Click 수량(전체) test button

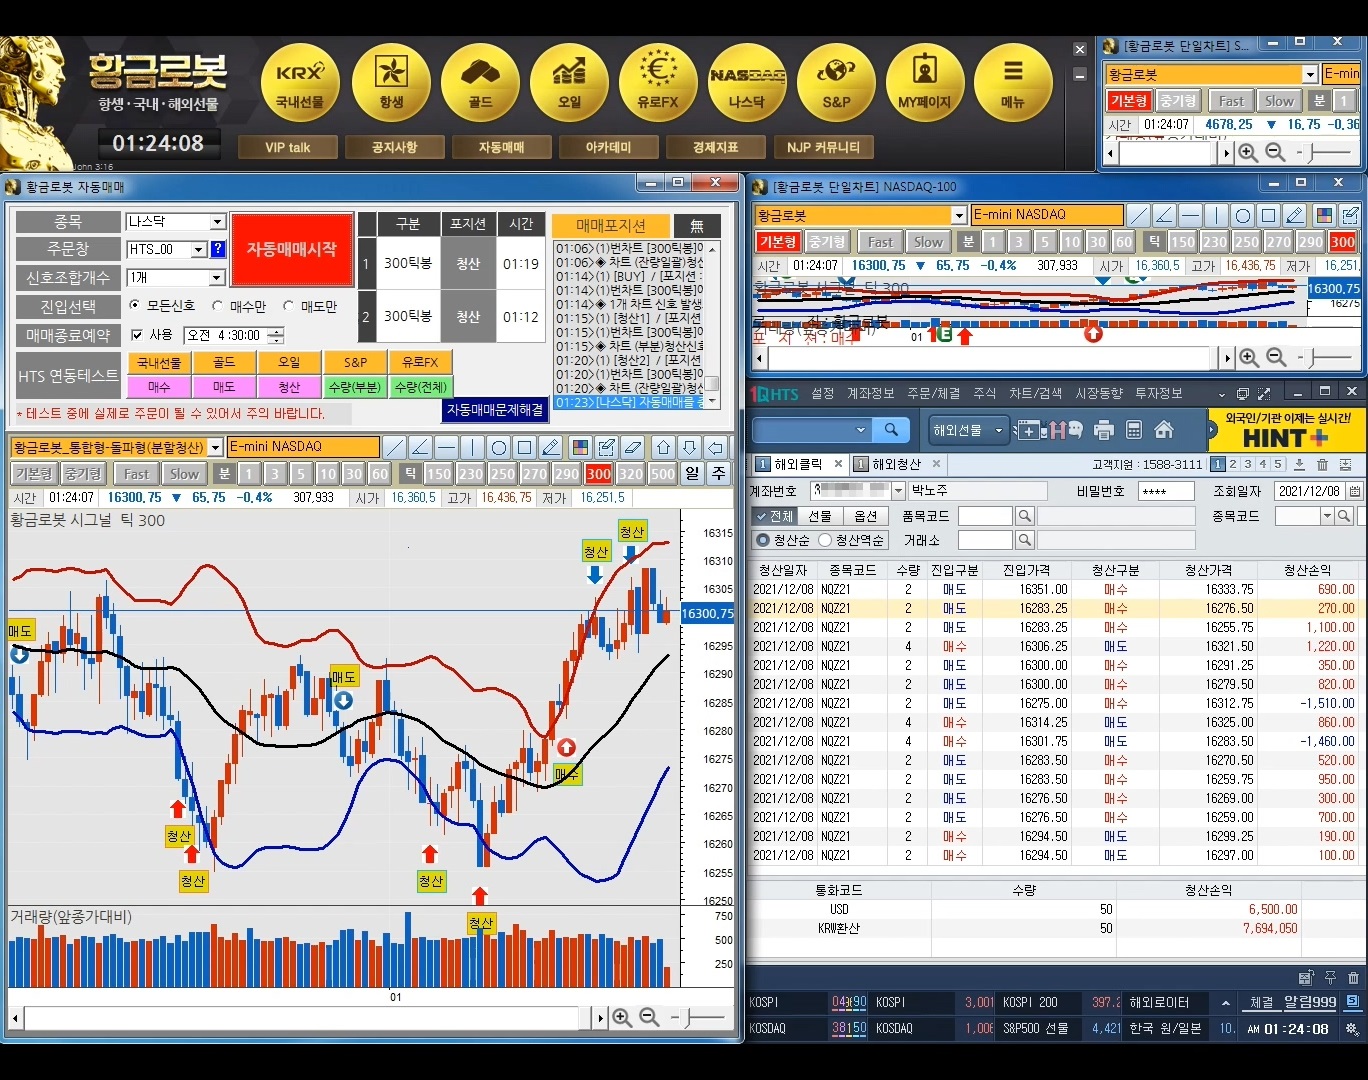[421, 387]
